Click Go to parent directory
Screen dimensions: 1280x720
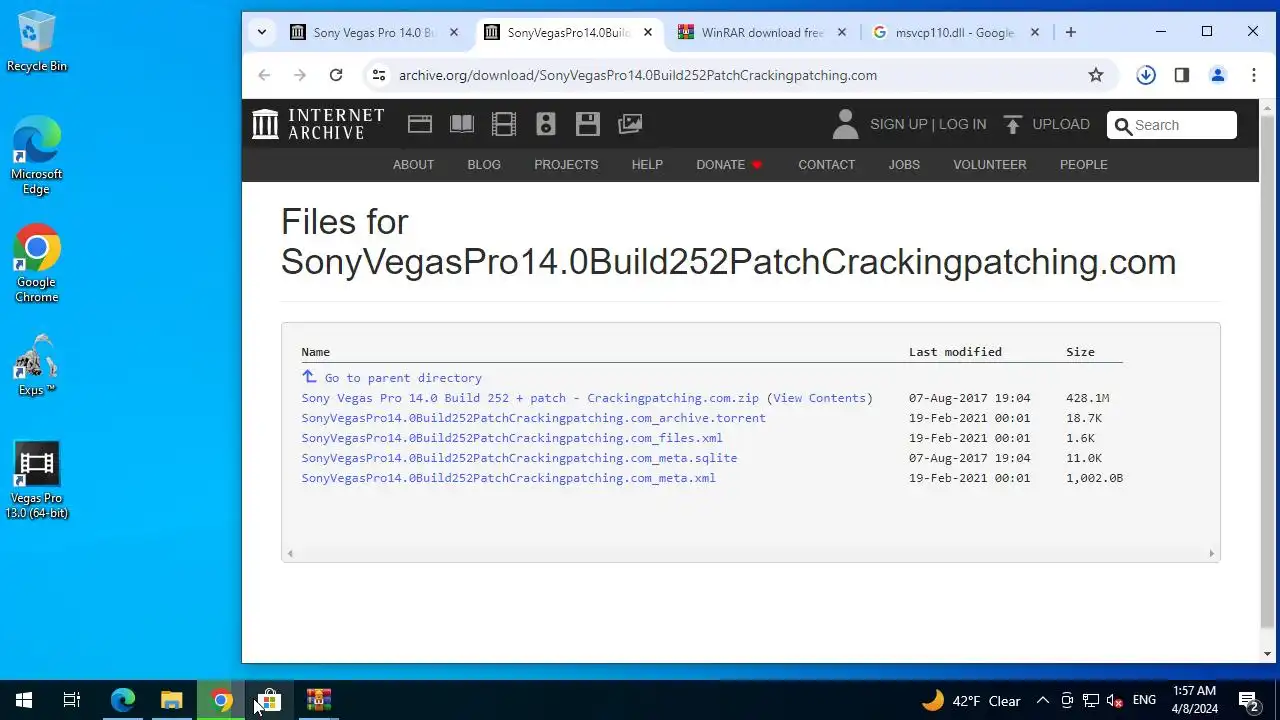(x=403, y=378)
